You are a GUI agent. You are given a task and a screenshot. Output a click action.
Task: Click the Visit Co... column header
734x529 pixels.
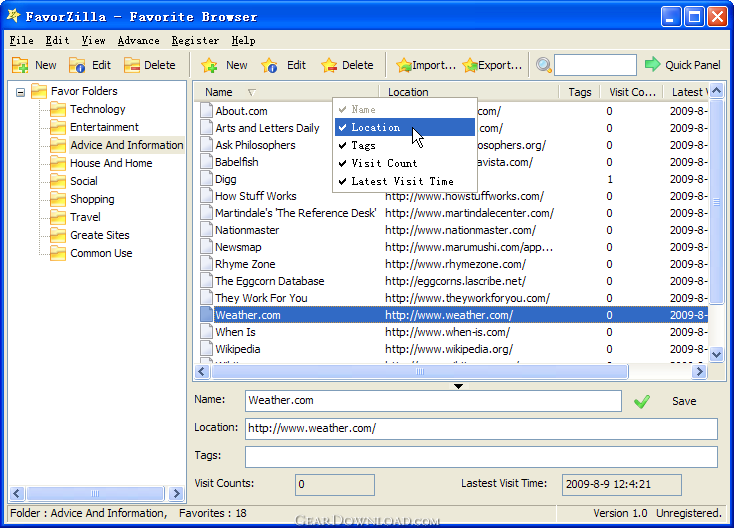coord(632,92)
